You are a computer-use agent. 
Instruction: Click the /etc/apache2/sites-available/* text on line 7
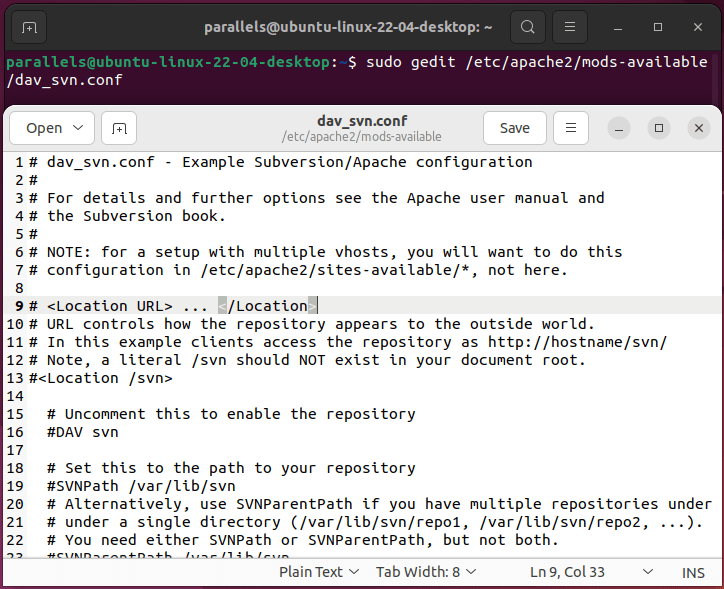click(338, 270)
